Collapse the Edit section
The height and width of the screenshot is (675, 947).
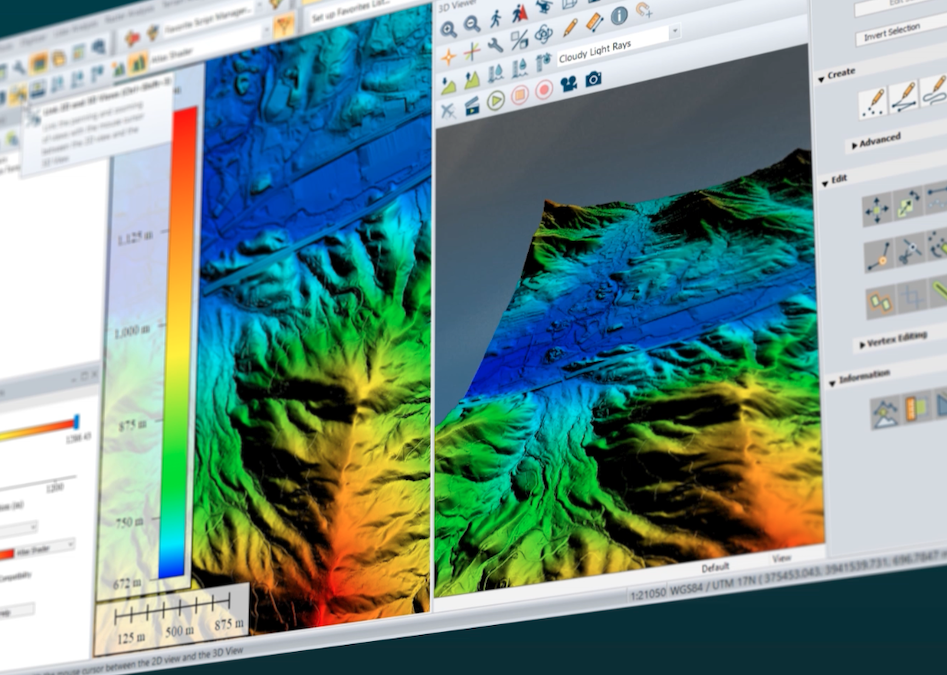point(826,183)
